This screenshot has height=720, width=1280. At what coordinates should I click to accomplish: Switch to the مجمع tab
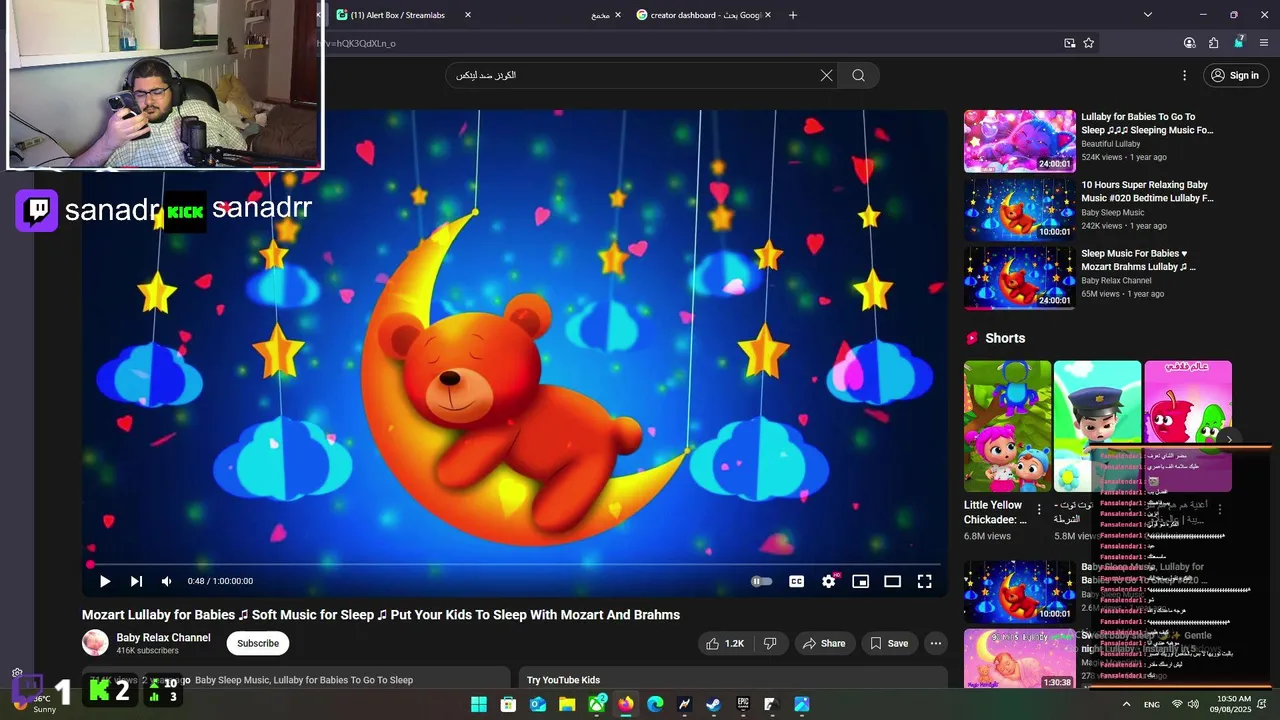tap(600, 15)
